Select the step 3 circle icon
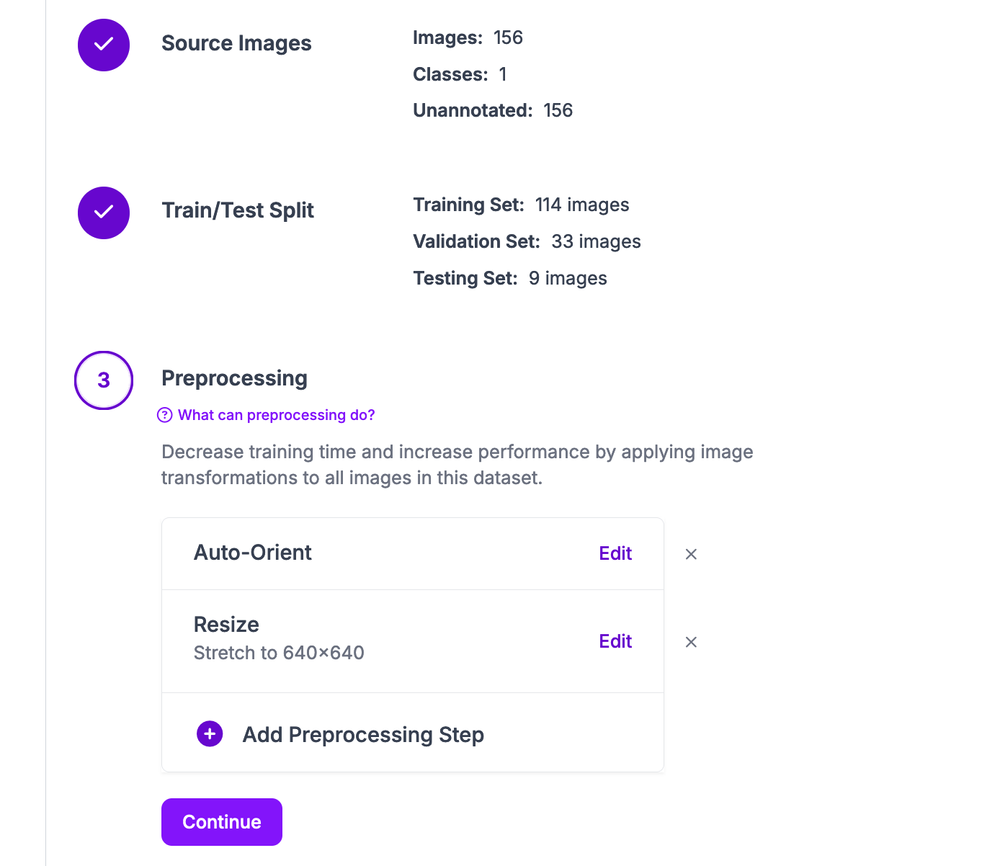This screenshot has width=1000, height=866. pos(104,380)
